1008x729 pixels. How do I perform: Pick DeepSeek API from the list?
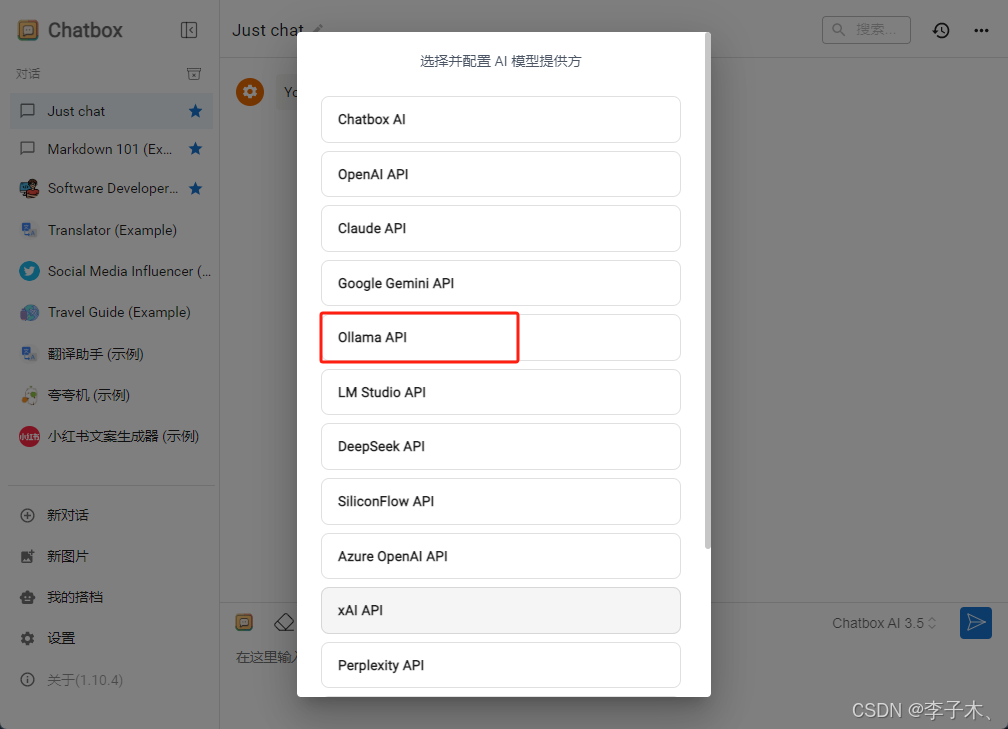click(501, 446)
